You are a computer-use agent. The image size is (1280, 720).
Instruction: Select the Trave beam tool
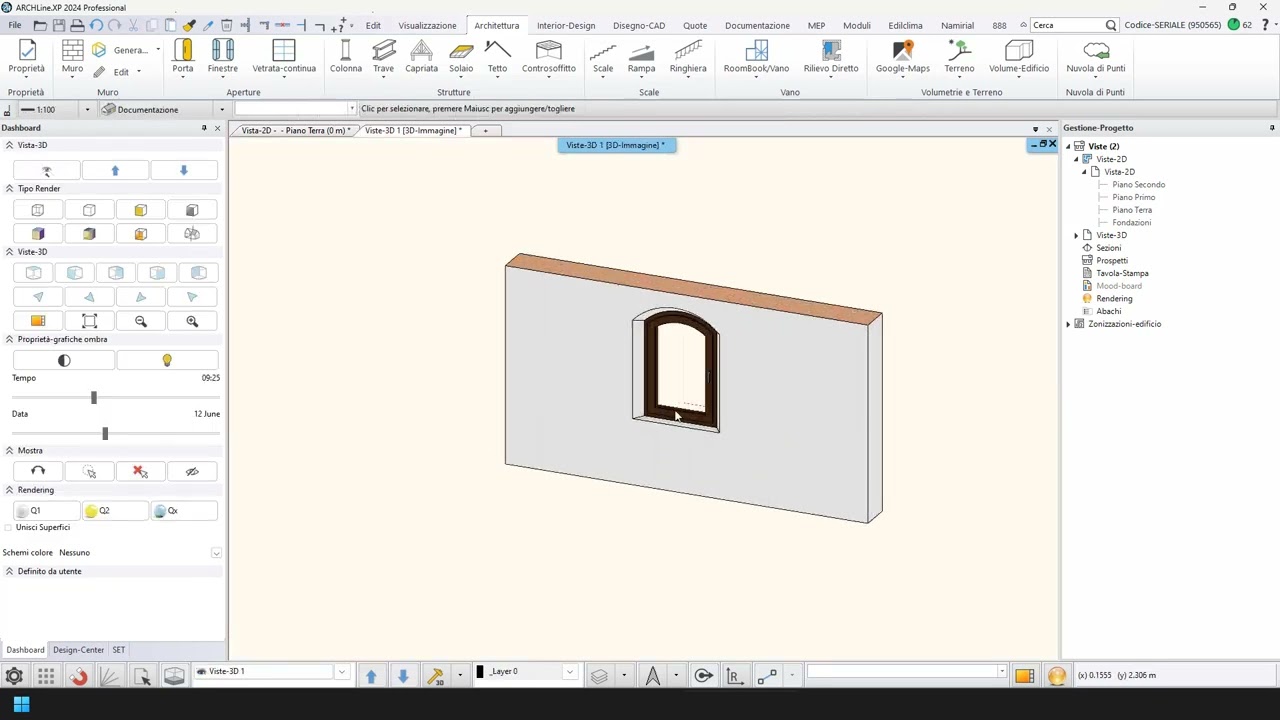tap(383, 56)
